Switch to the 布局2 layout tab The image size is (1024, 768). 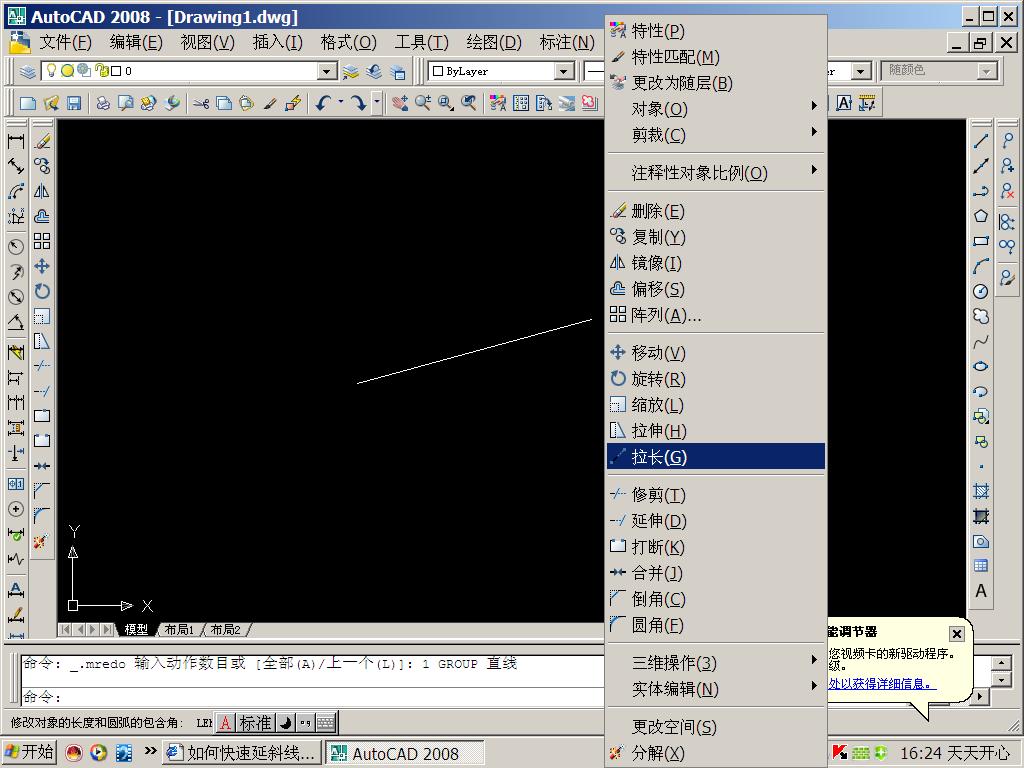225,630
